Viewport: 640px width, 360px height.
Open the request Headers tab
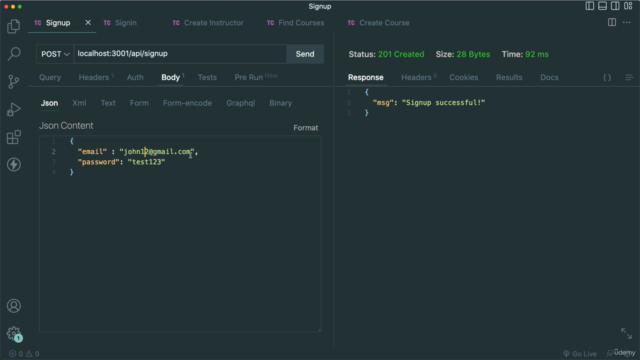(95, 78)
